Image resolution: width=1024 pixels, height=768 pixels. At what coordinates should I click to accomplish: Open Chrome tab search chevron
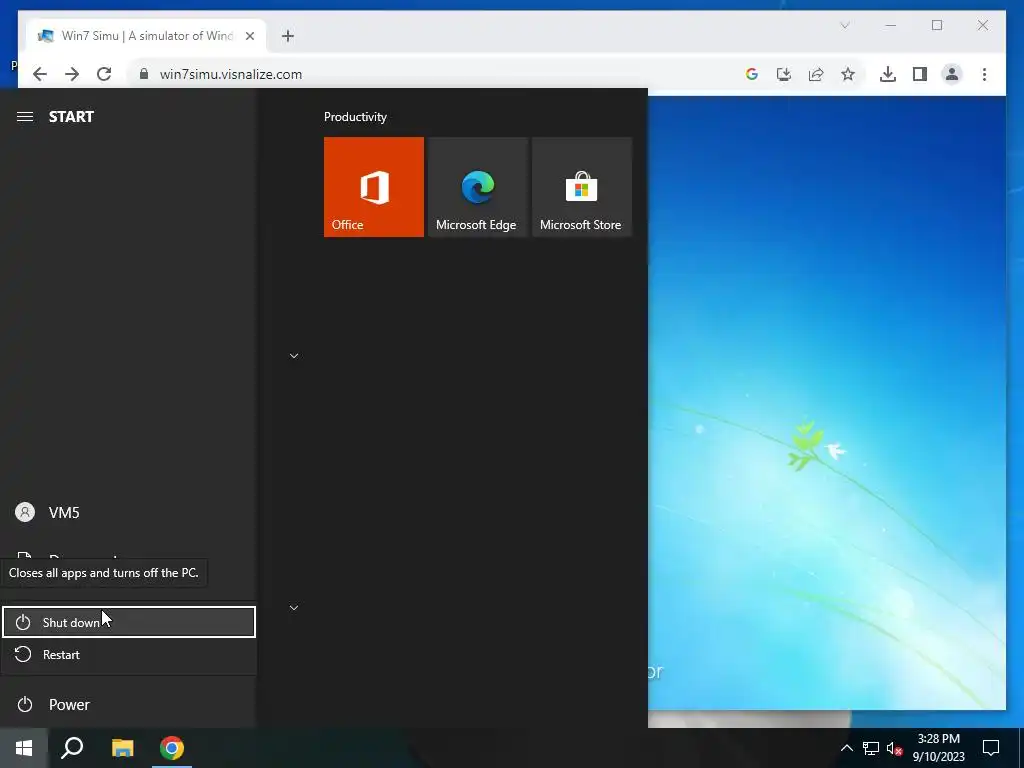pos(844,25)
